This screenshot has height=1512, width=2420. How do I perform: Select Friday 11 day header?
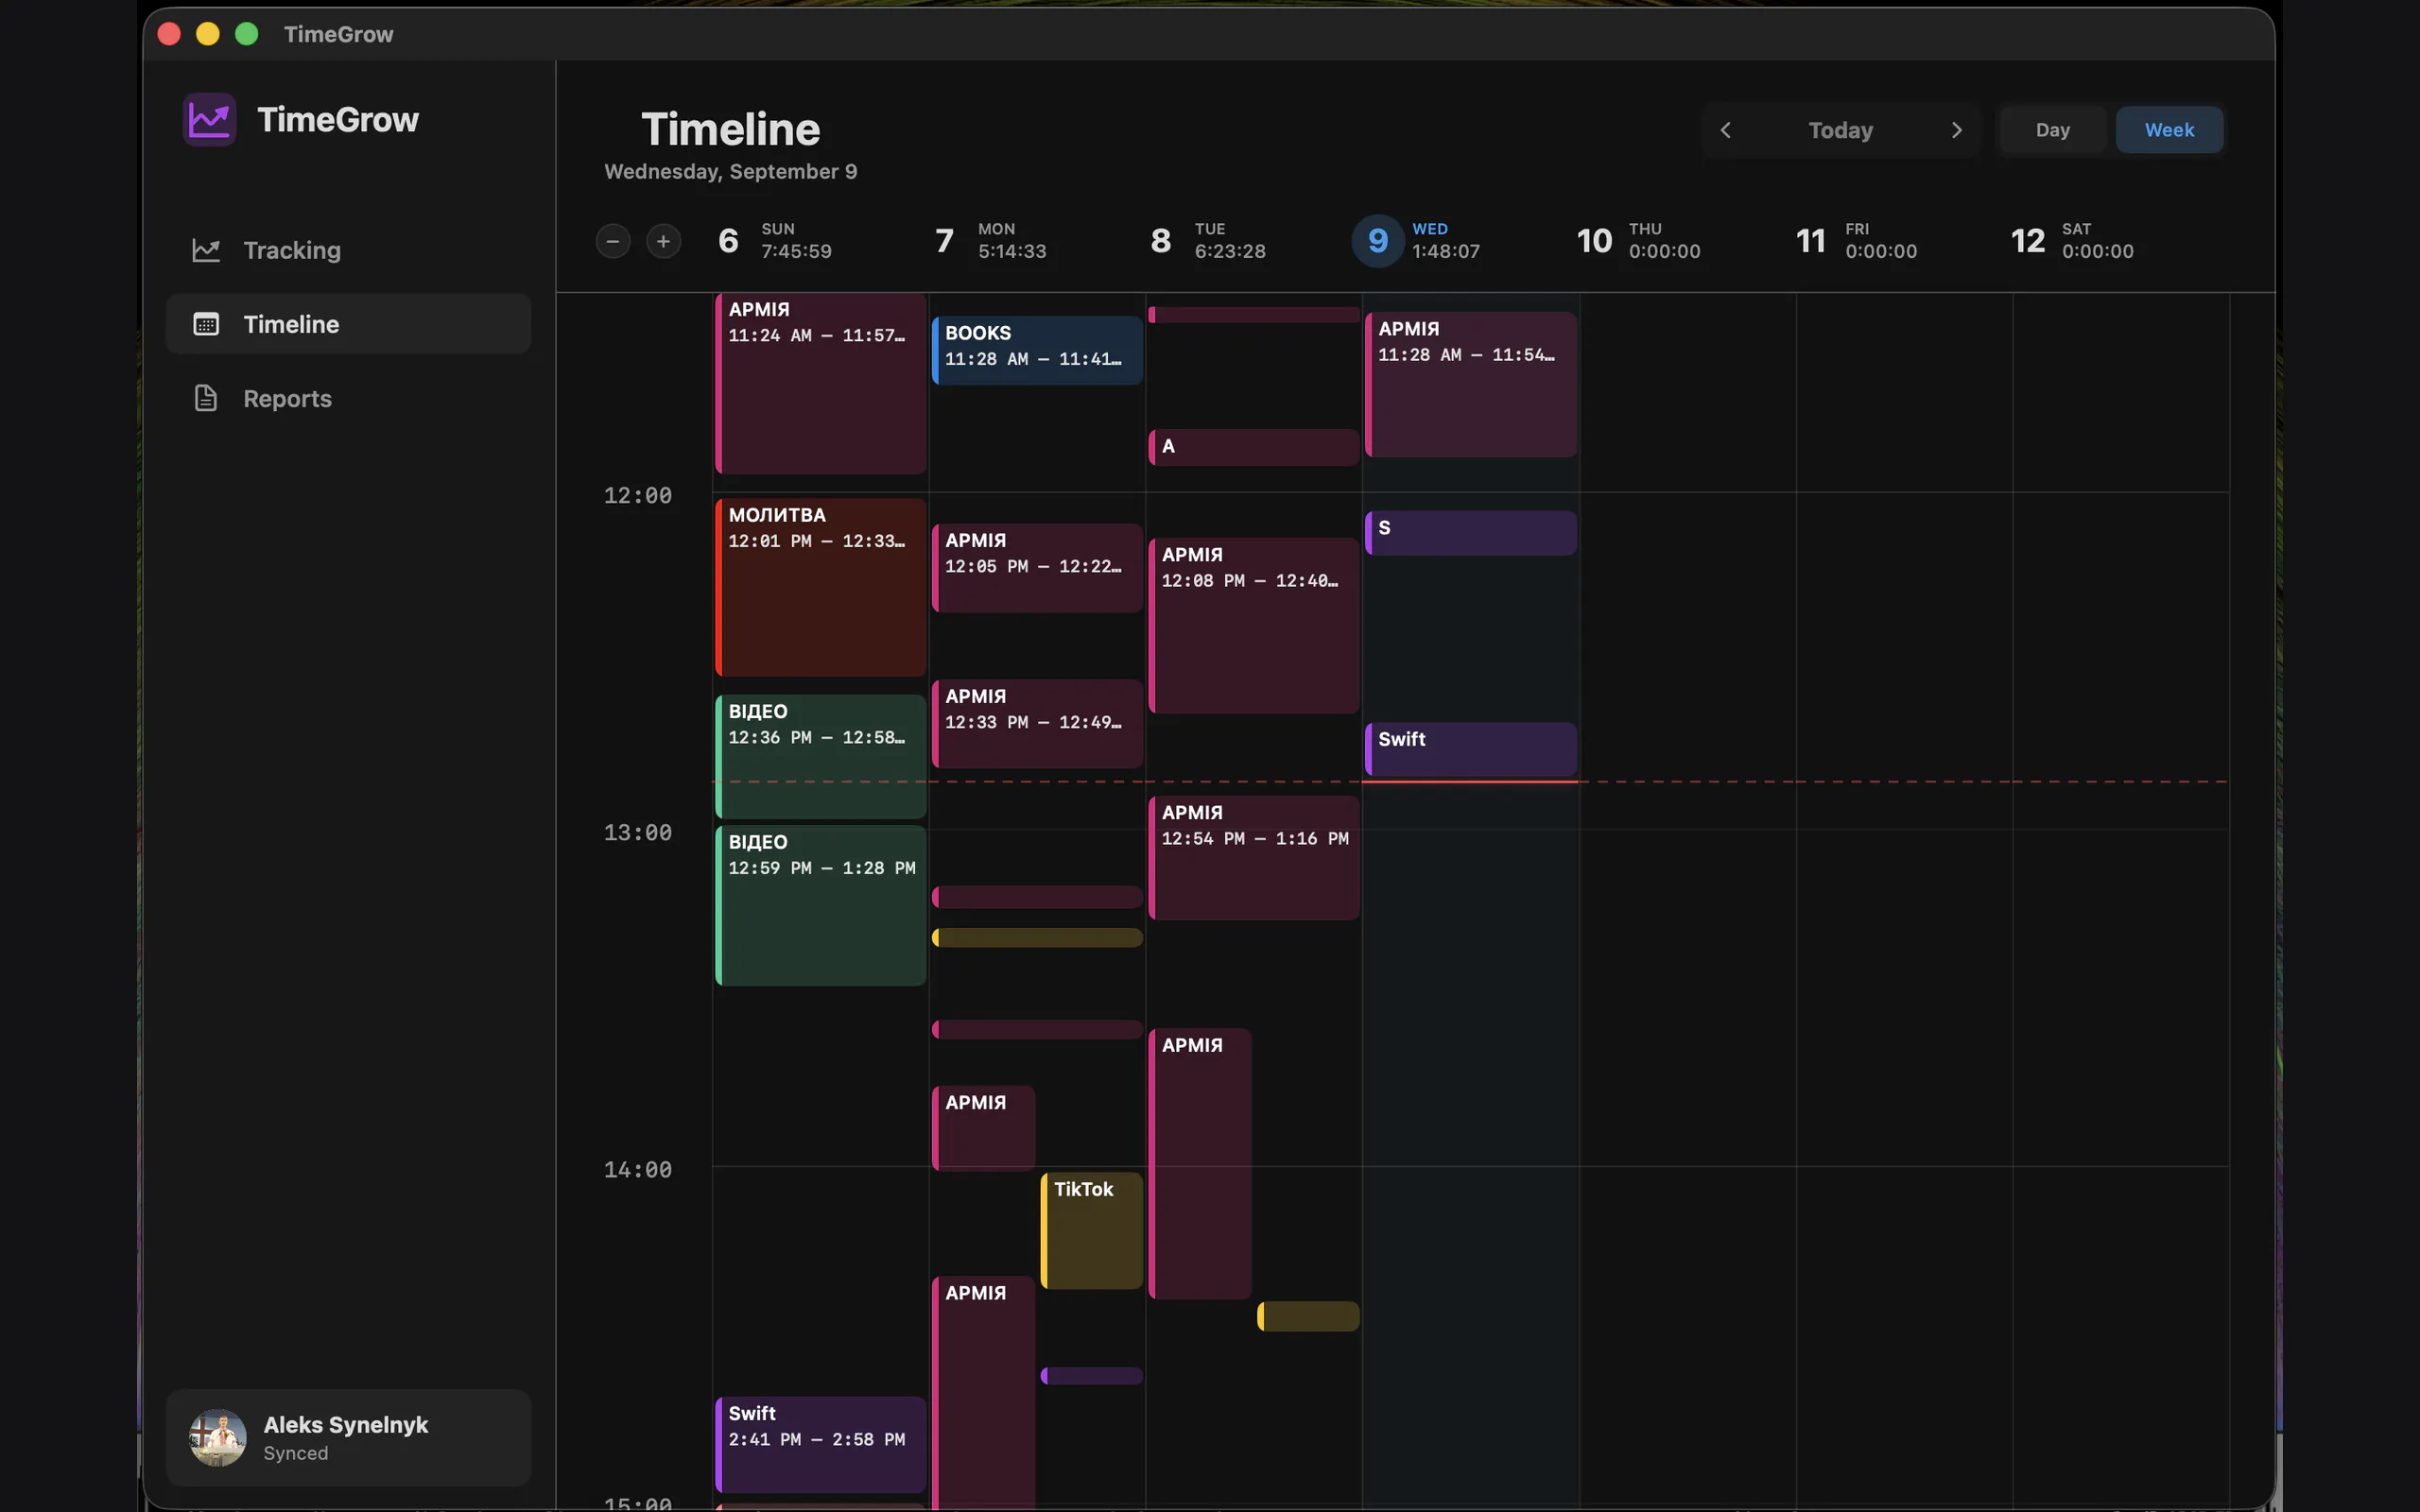tap(1856, 241)
